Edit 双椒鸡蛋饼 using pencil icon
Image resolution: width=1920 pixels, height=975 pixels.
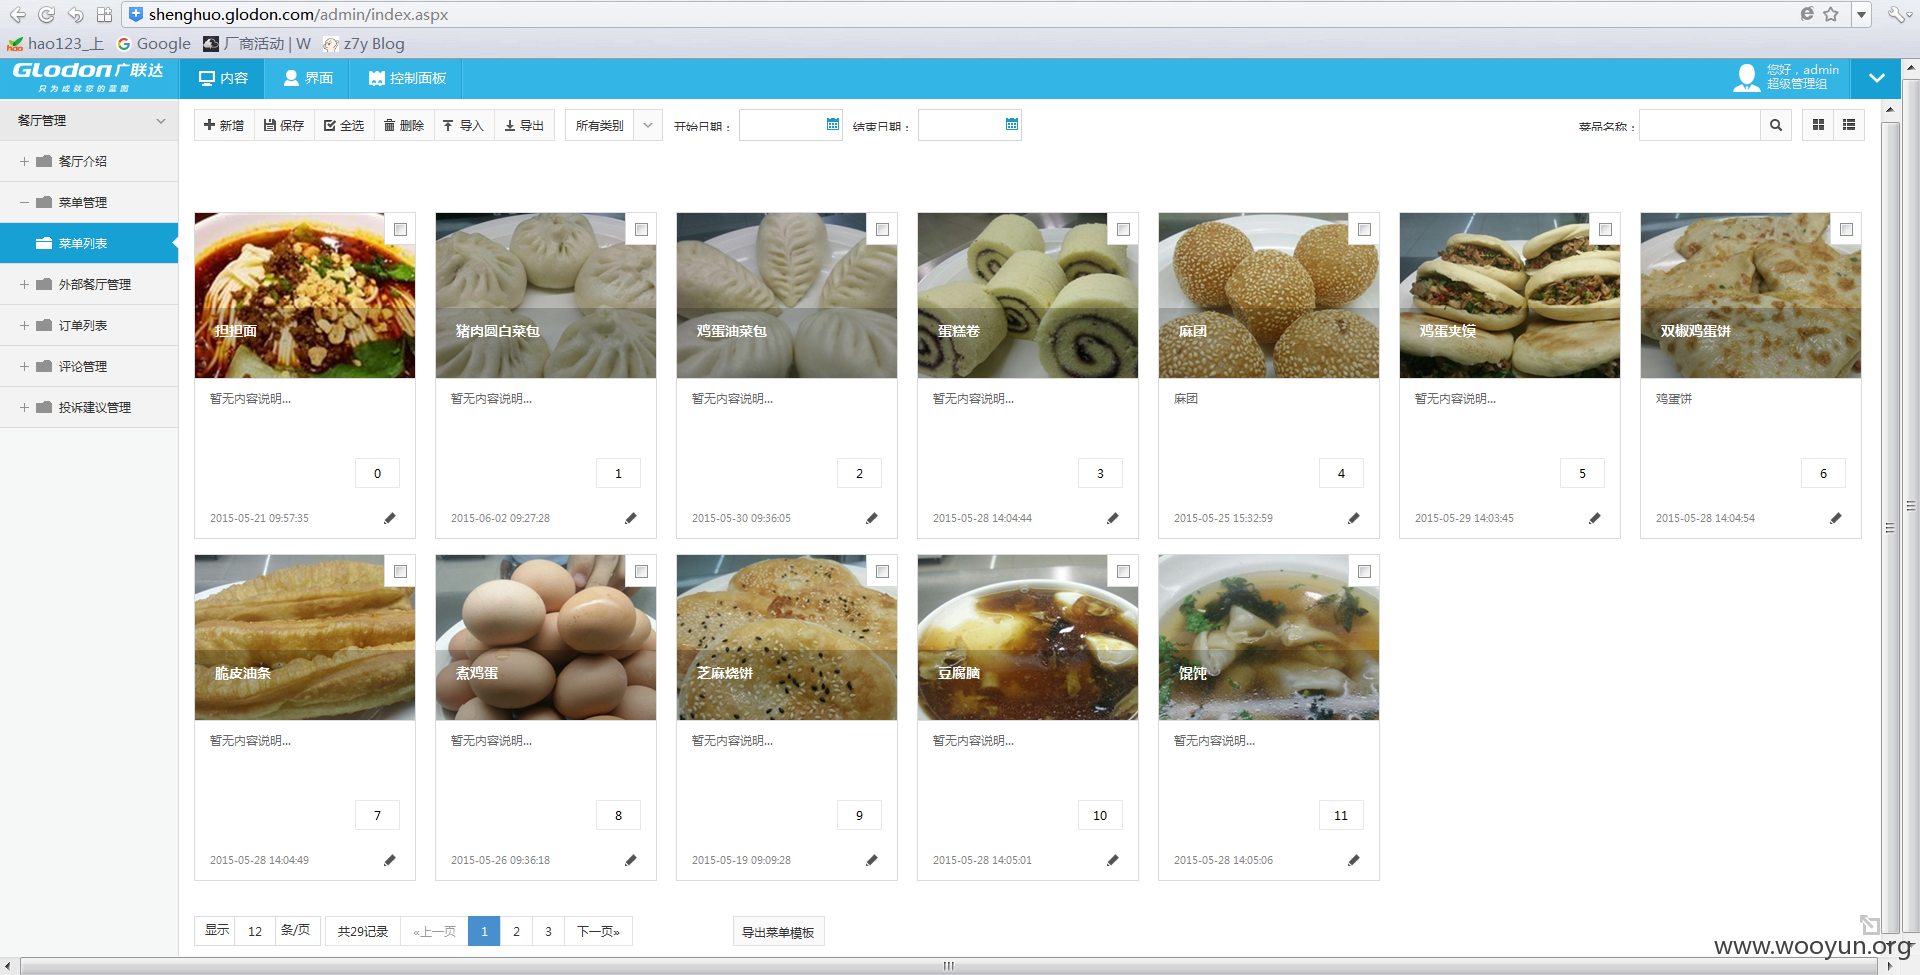[1836, 518]
